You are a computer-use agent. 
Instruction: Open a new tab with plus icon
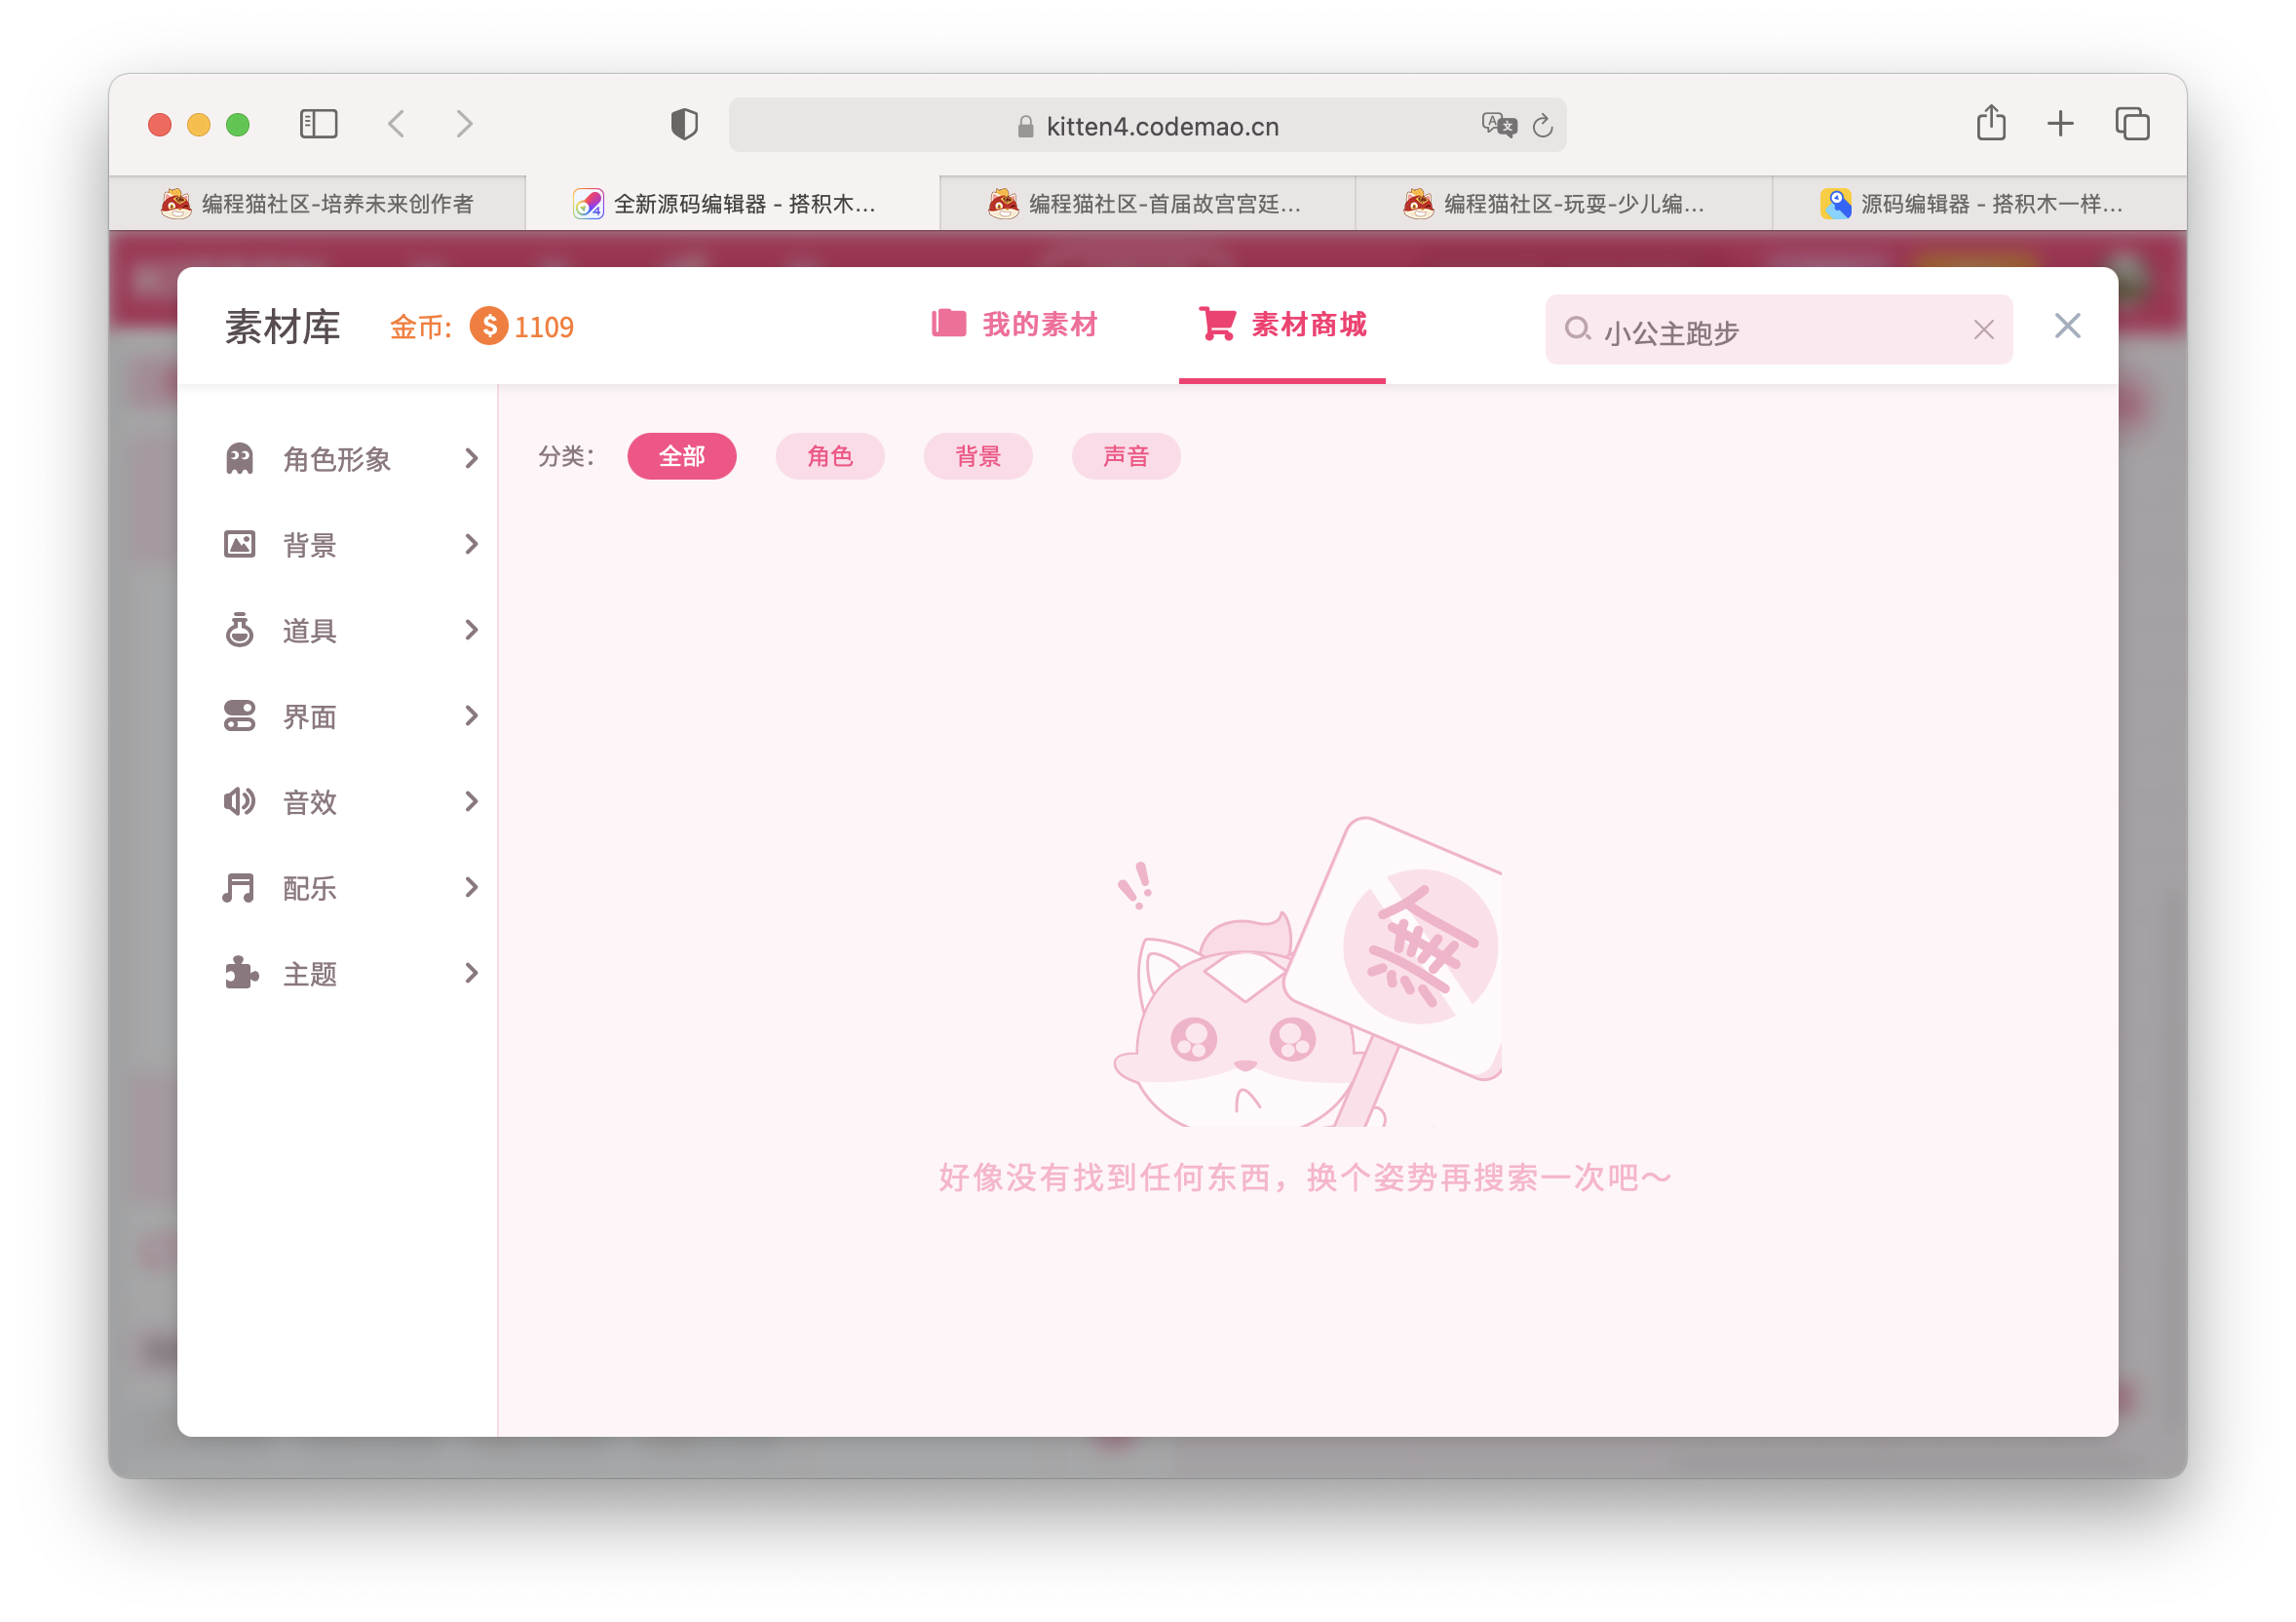[2060, 124]
